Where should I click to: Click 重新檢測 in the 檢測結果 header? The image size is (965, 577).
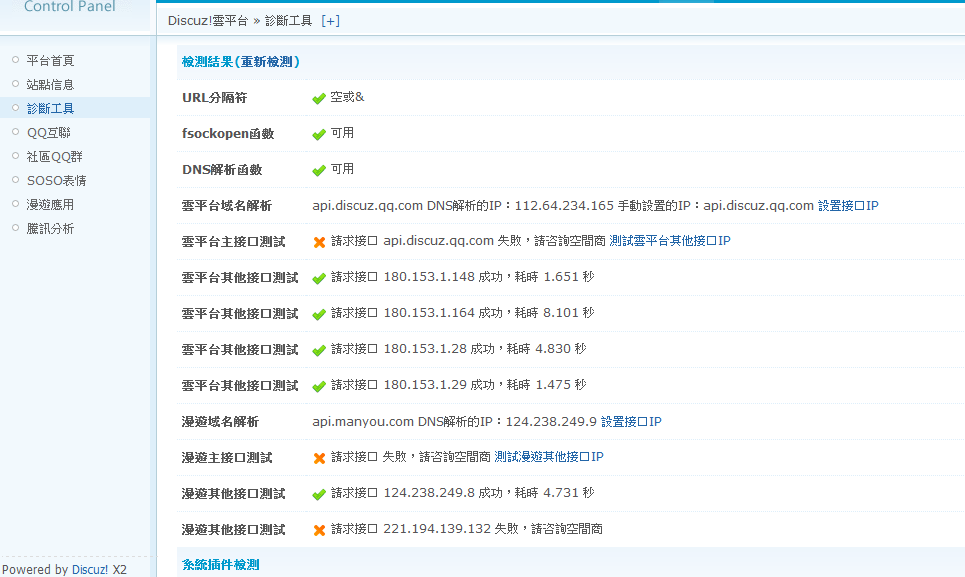point(266,62)
